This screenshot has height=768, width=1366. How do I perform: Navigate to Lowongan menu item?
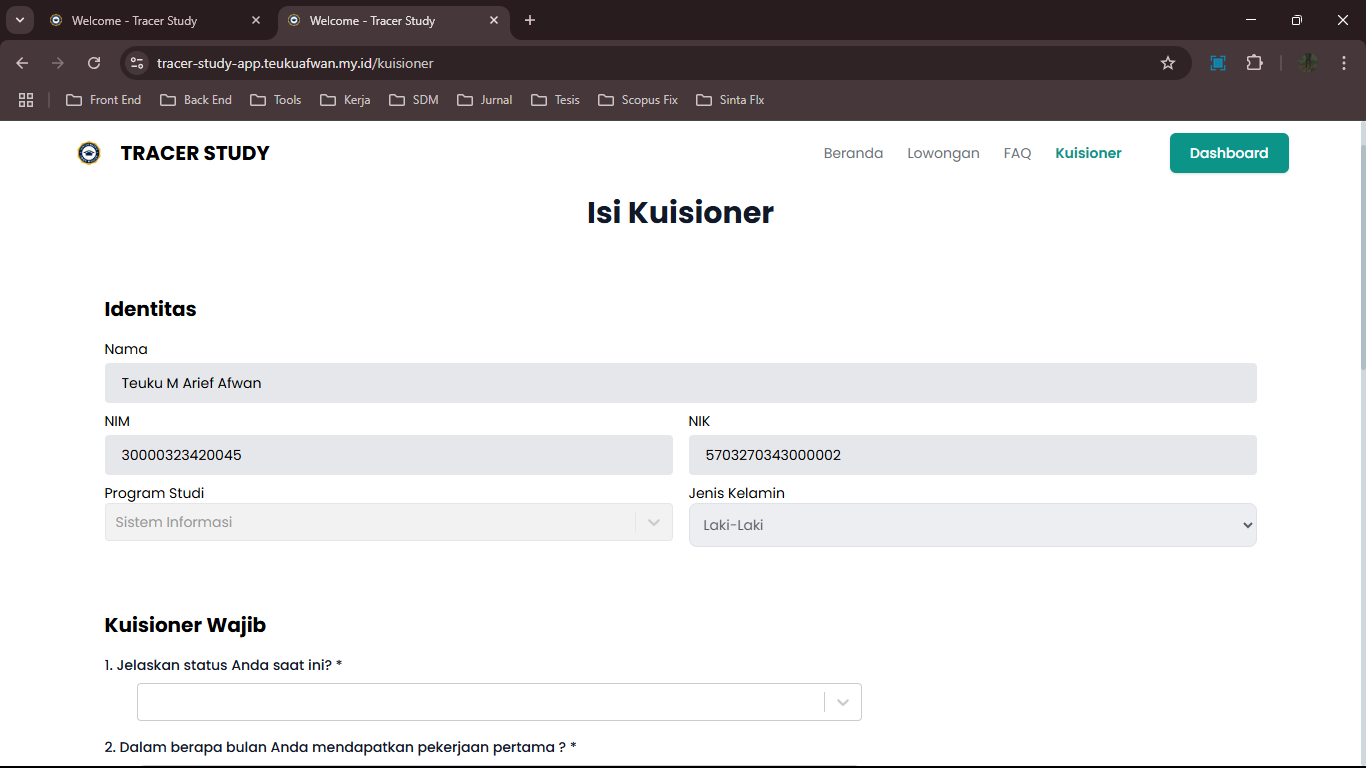point(943,153)
